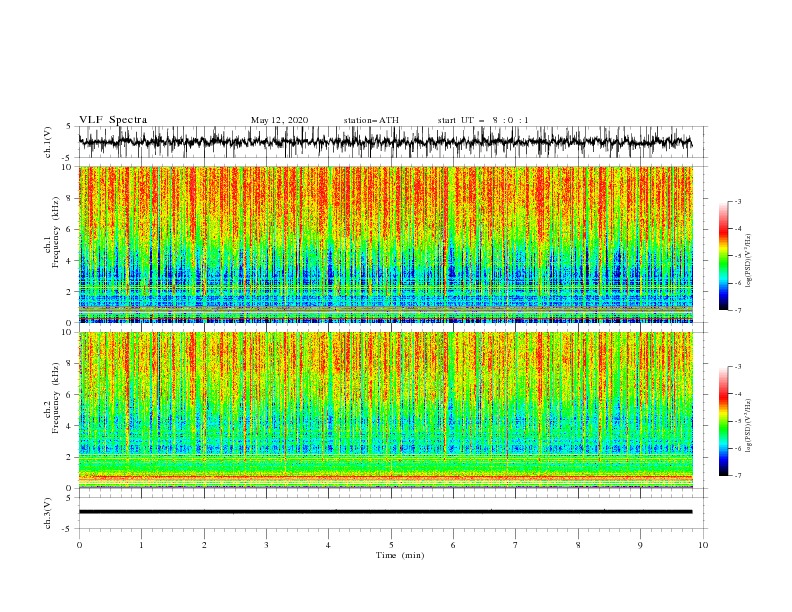Click the "2" kHz tick on ch.2 frequency axis
Screen dimensions: 792x612
[x=70, y=457]
